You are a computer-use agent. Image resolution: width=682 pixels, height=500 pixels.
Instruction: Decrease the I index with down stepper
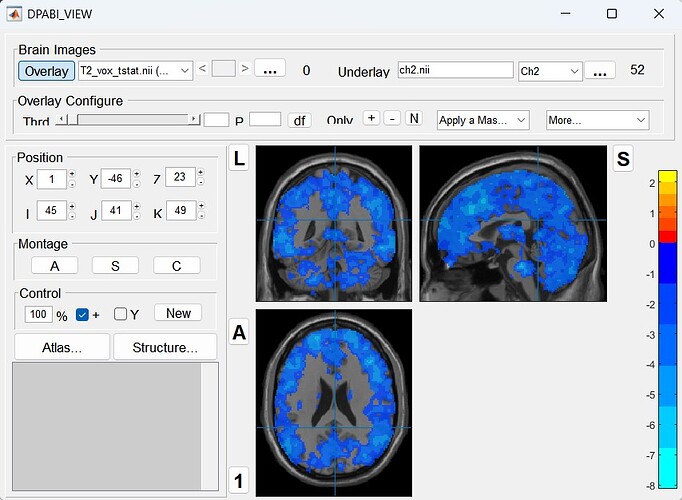(x=72, y=216)
